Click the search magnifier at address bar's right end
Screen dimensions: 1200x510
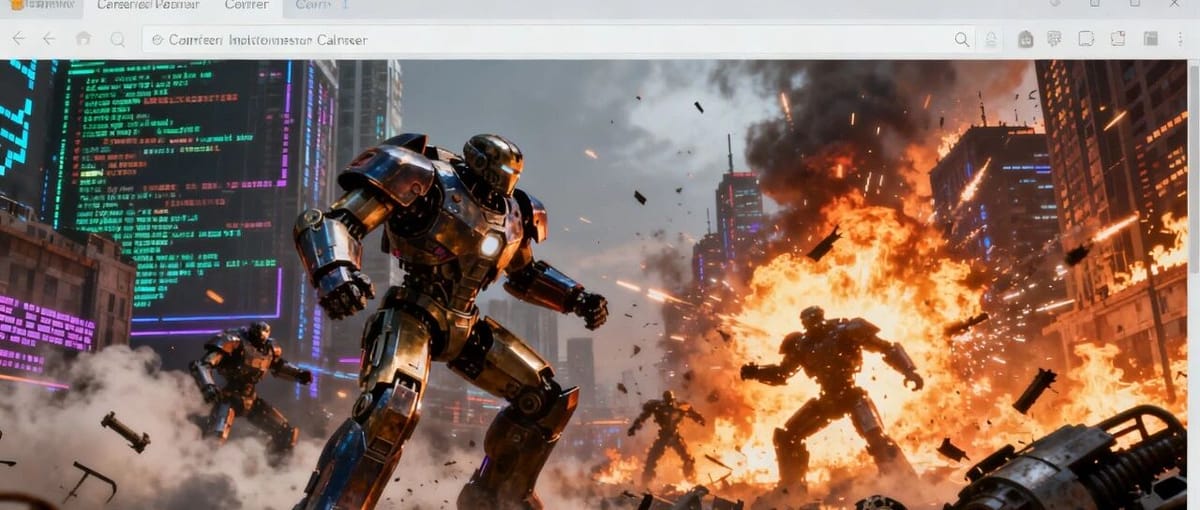(x=961, y=39)
